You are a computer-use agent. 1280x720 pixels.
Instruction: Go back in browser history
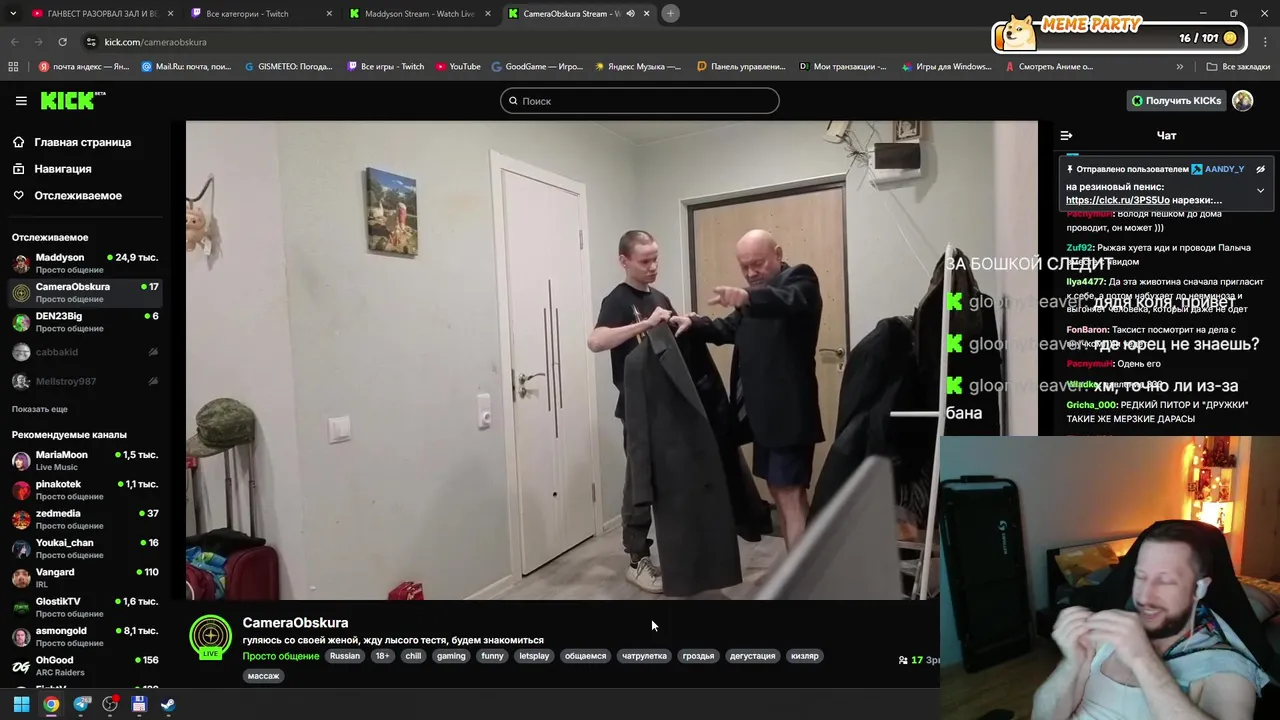point(14,42)
